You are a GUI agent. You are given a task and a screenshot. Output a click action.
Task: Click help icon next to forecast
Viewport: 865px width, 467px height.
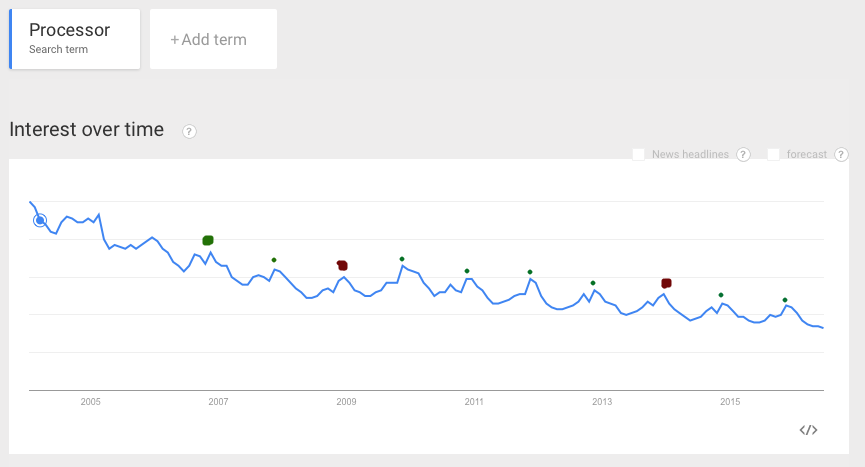(841, 154)
